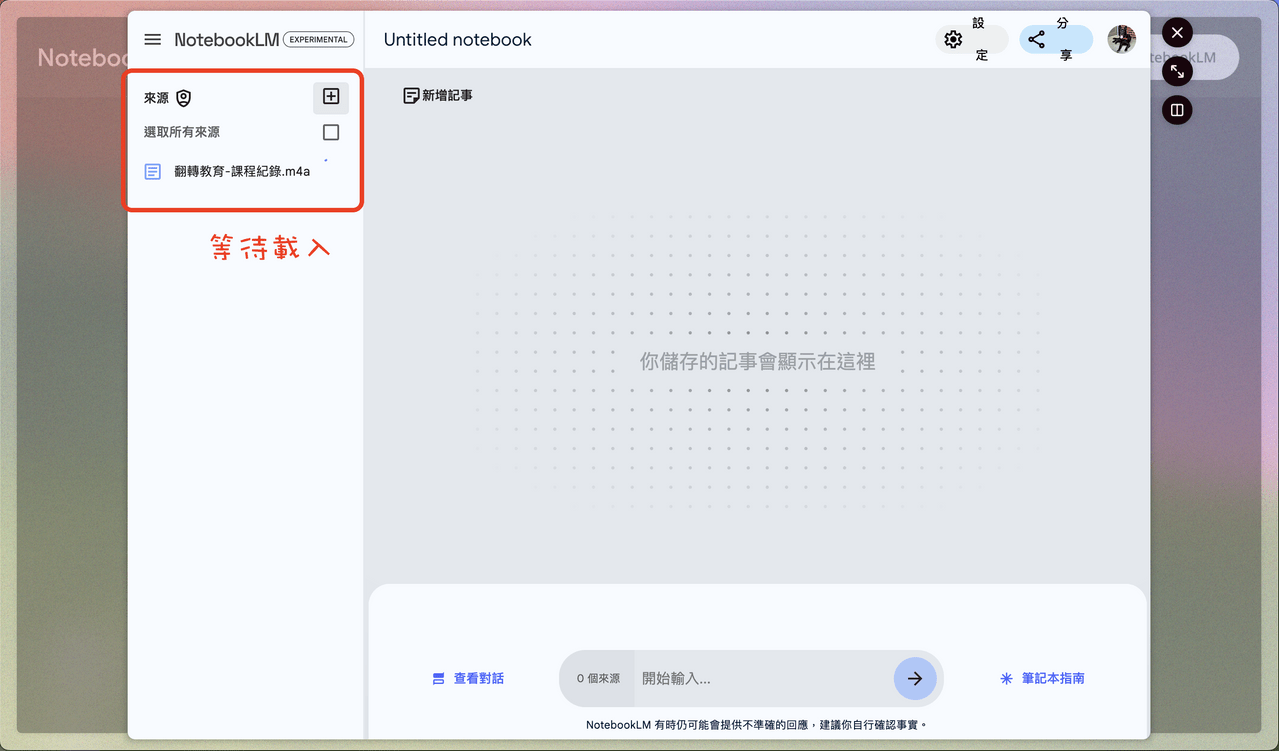This screenshot has width=1279, height=751.
Task: Click the Untitled notebook title
Action: [458, 40]
